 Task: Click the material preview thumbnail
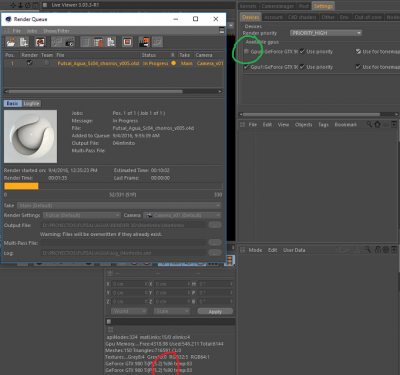click(31, 136)
